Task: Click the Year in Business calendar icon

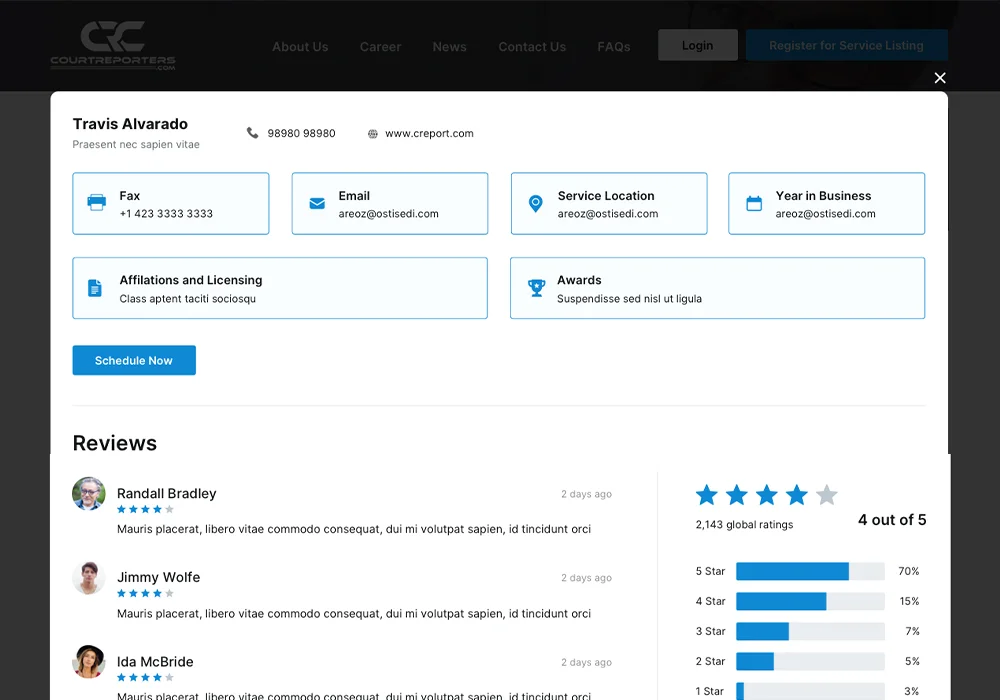Action: (754, 203)
